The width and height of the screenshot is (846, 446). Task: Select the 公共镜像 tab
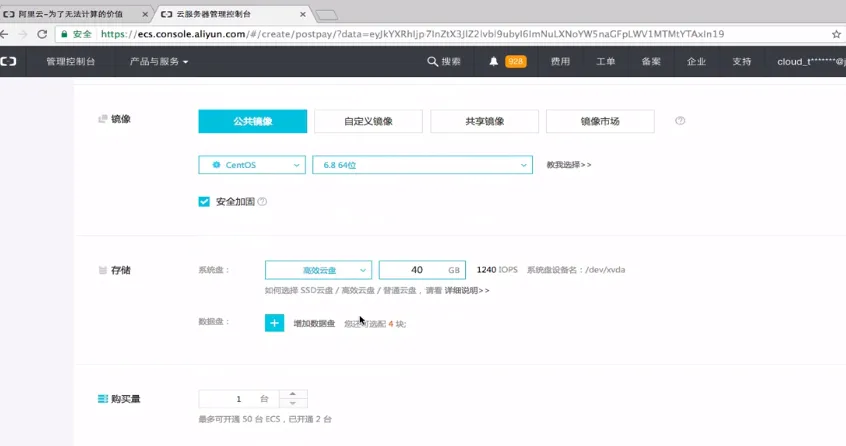click(253, 121)
